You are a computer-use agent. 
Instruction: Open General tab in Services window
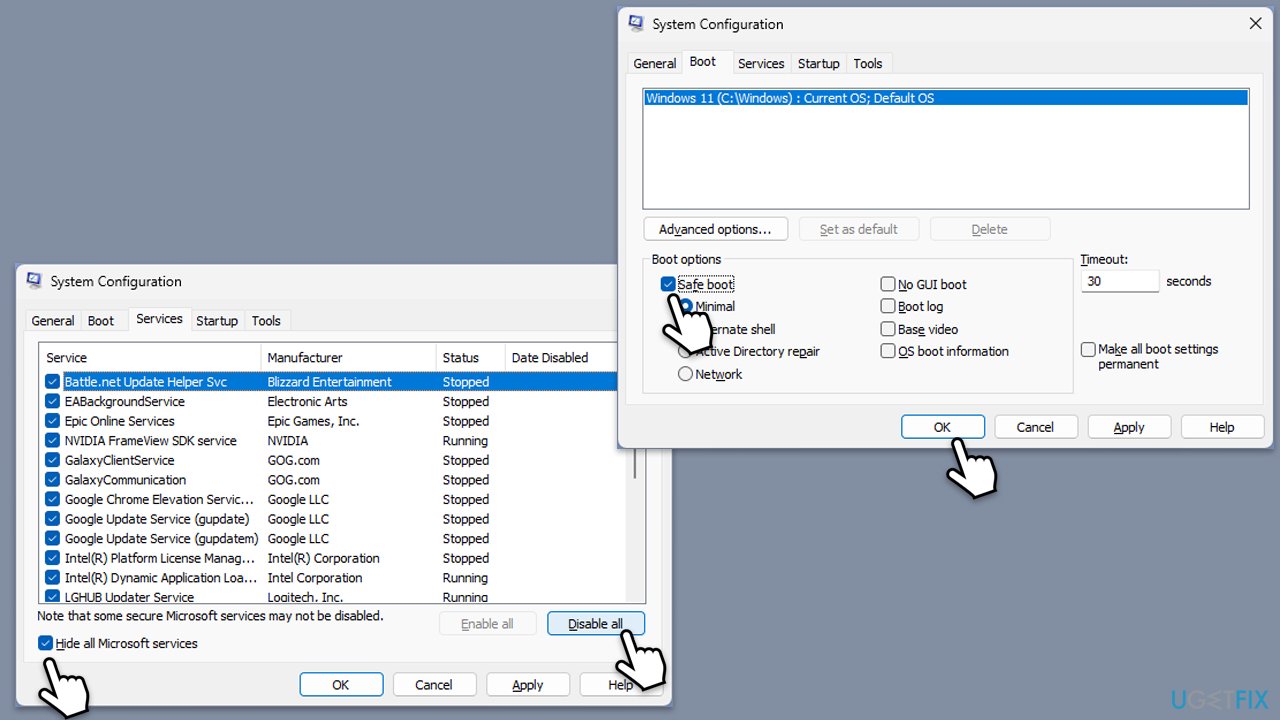pyautogui.click(x=53, y=321)
